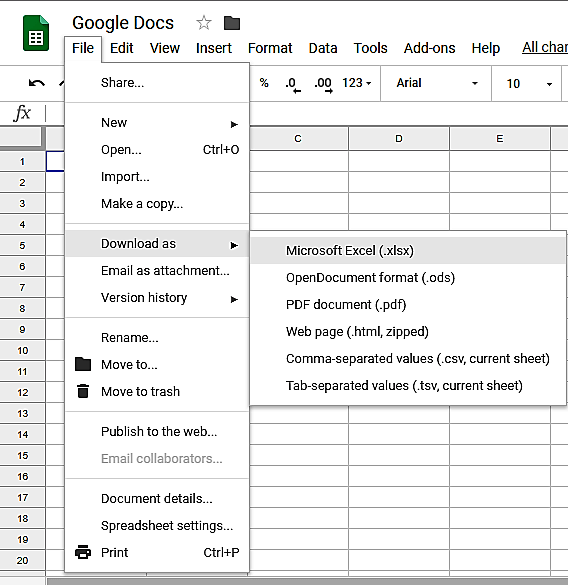Open the Google Sheets home icon
The height and width of the screenshot is (585, 568).
tap(36, 33)
